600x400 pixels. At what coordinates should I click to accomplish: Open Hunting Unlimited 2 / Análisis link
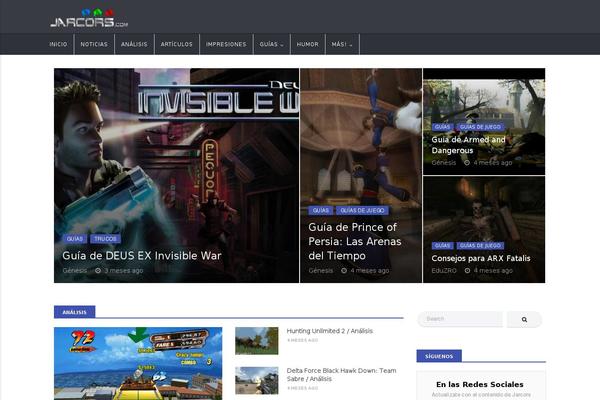coord(329,331)
